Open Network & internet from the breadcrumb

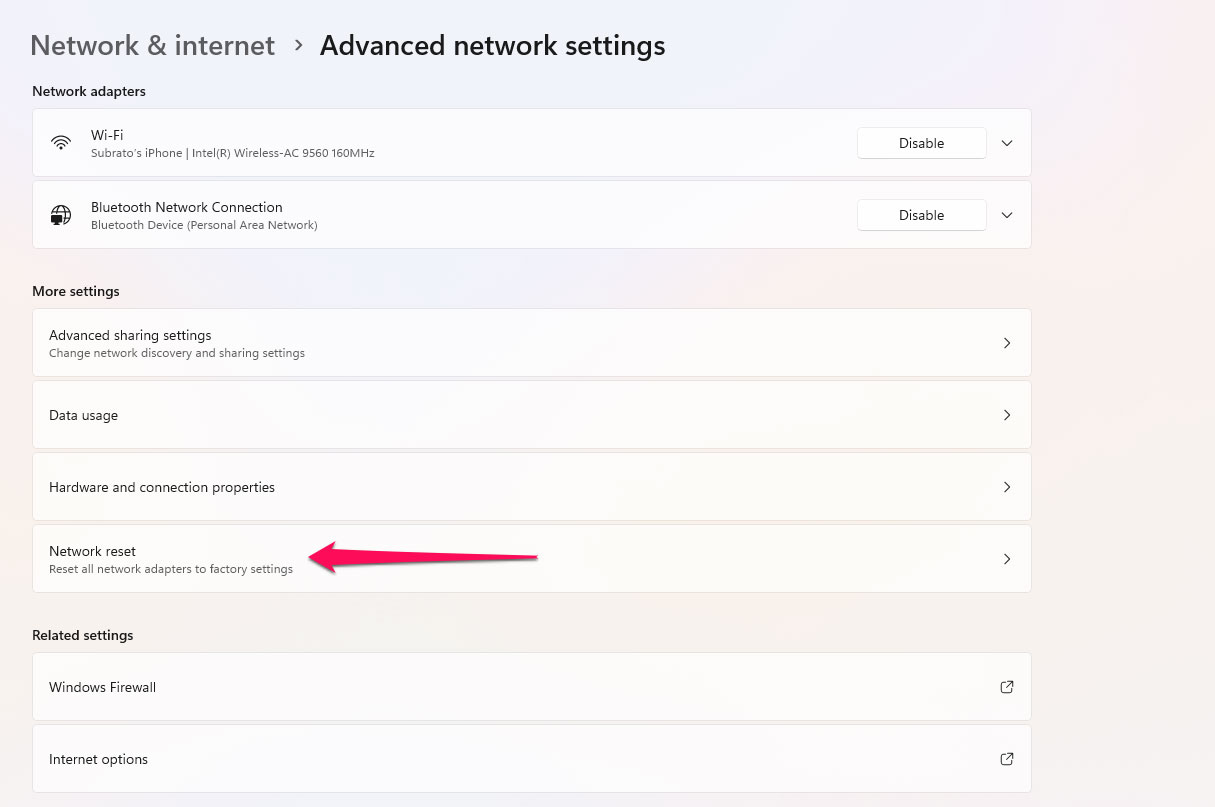[152, 45]
